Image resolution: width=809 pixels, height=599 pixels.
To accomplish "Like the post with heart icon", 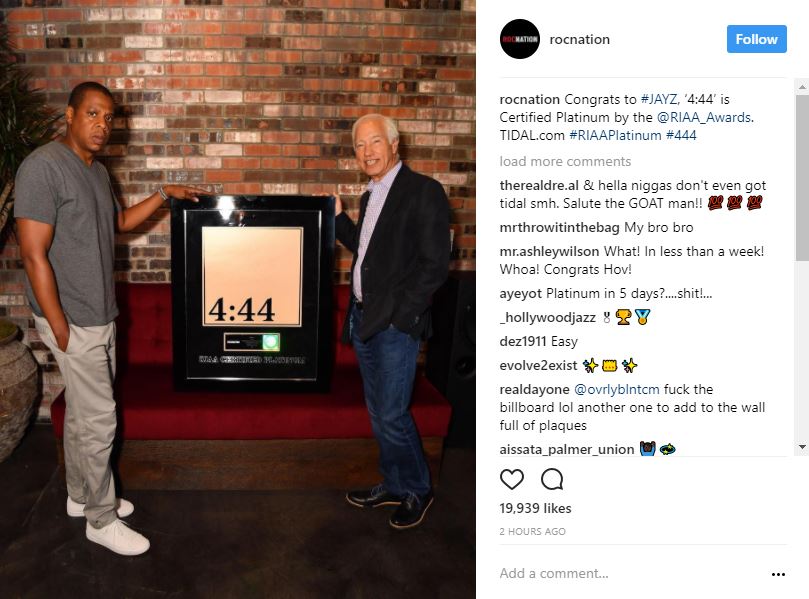I will [512, 479].
